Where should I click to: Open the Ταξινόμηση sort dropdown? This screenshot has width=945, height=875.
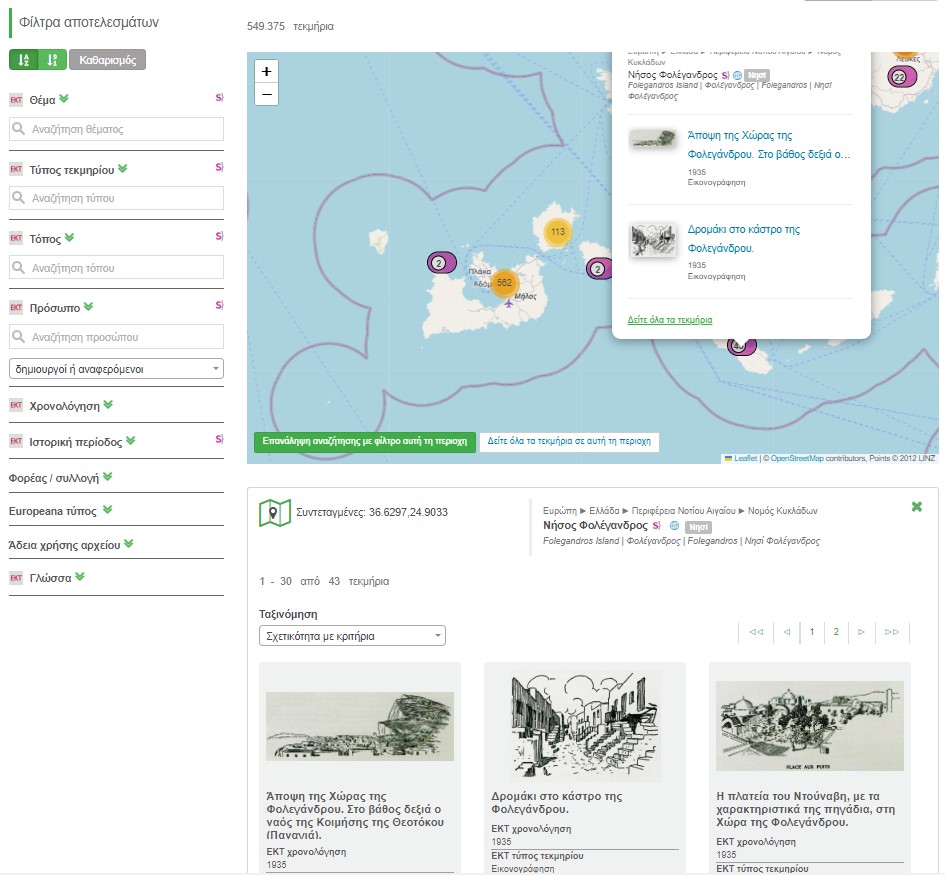pyautogui.click(x=351, y=636)
